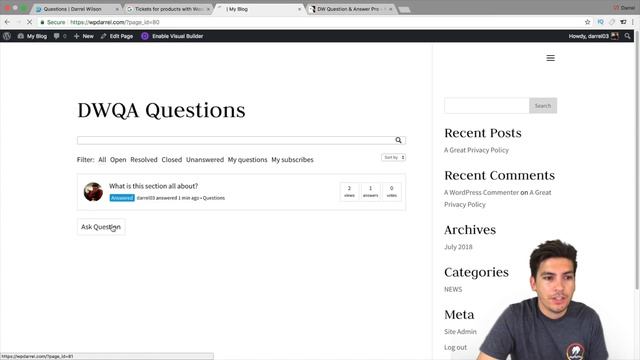Bookmark page with the star icon

[587, 22]
